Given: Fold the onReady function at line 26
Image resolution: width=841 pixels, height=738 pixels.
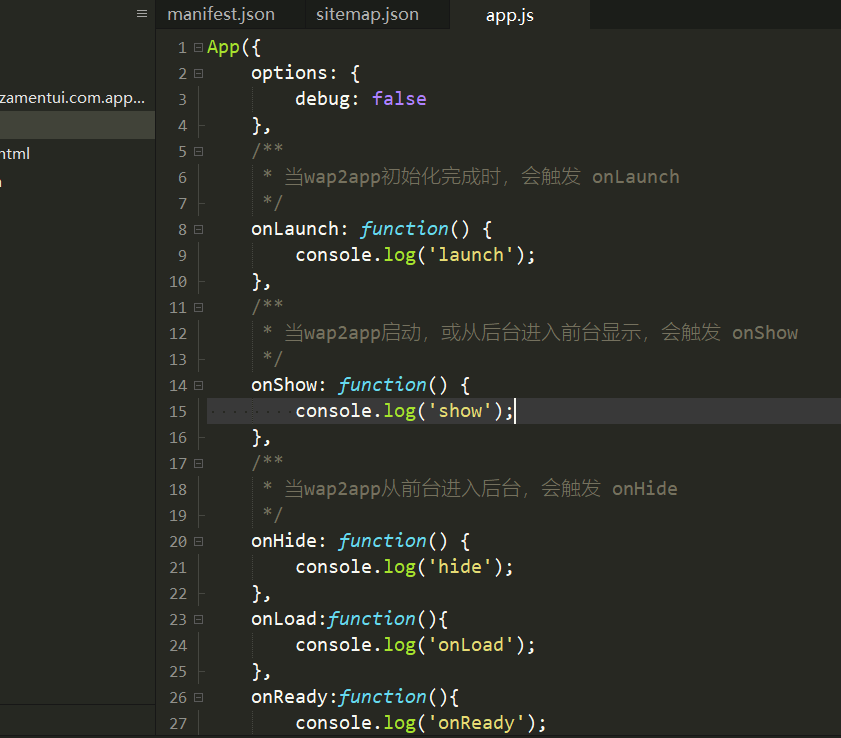Looking at the screenshot, I should [198, 698].
